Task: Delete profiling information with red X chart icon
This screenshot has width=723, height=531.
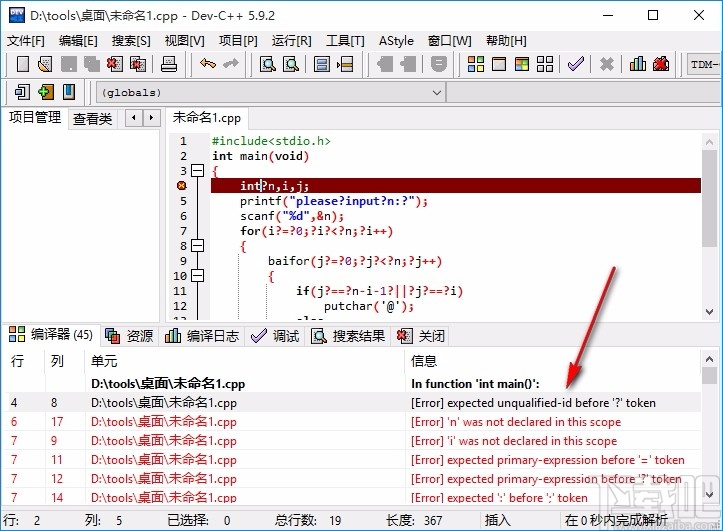Action: tap(661, 64)
